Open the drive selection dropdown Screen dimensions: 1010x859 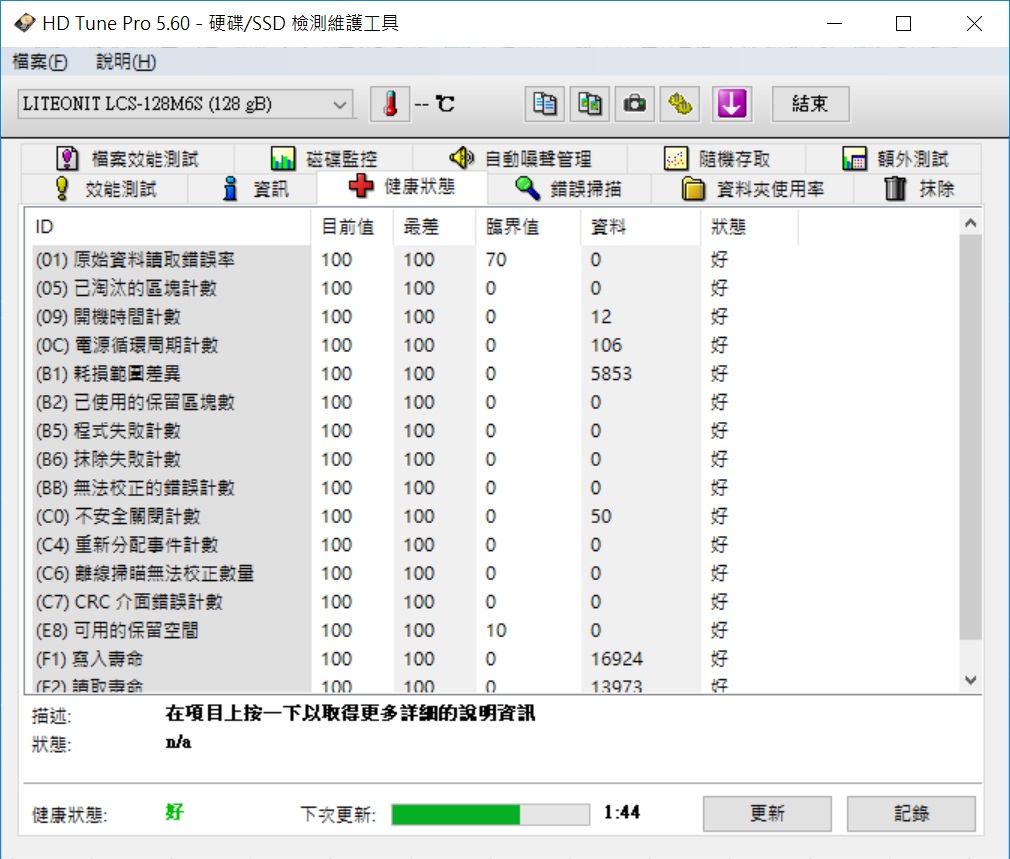186,104
